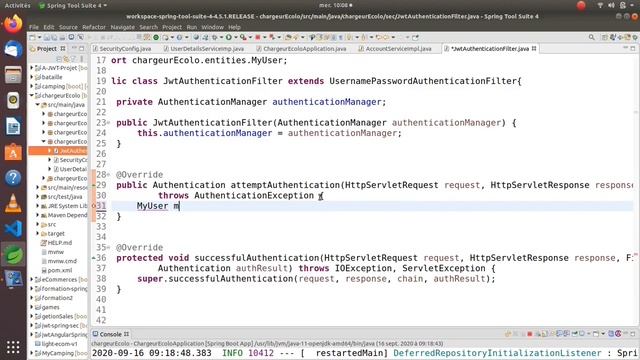Screen dimensions: 640x360
Task: Open Thunderbird mail from the dock
Action: point(13,50)
